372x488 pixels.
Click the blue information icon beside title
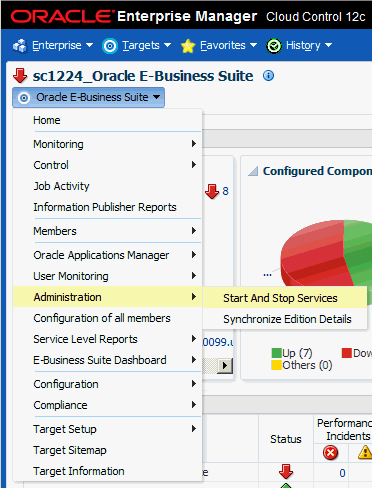[x=268, y=76]
